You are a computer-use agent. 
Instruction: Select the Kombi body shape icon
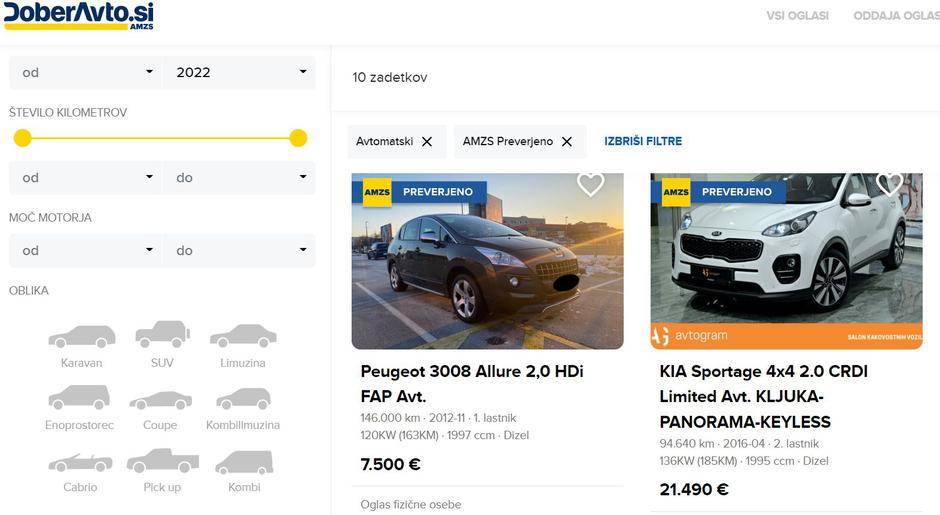243,462
